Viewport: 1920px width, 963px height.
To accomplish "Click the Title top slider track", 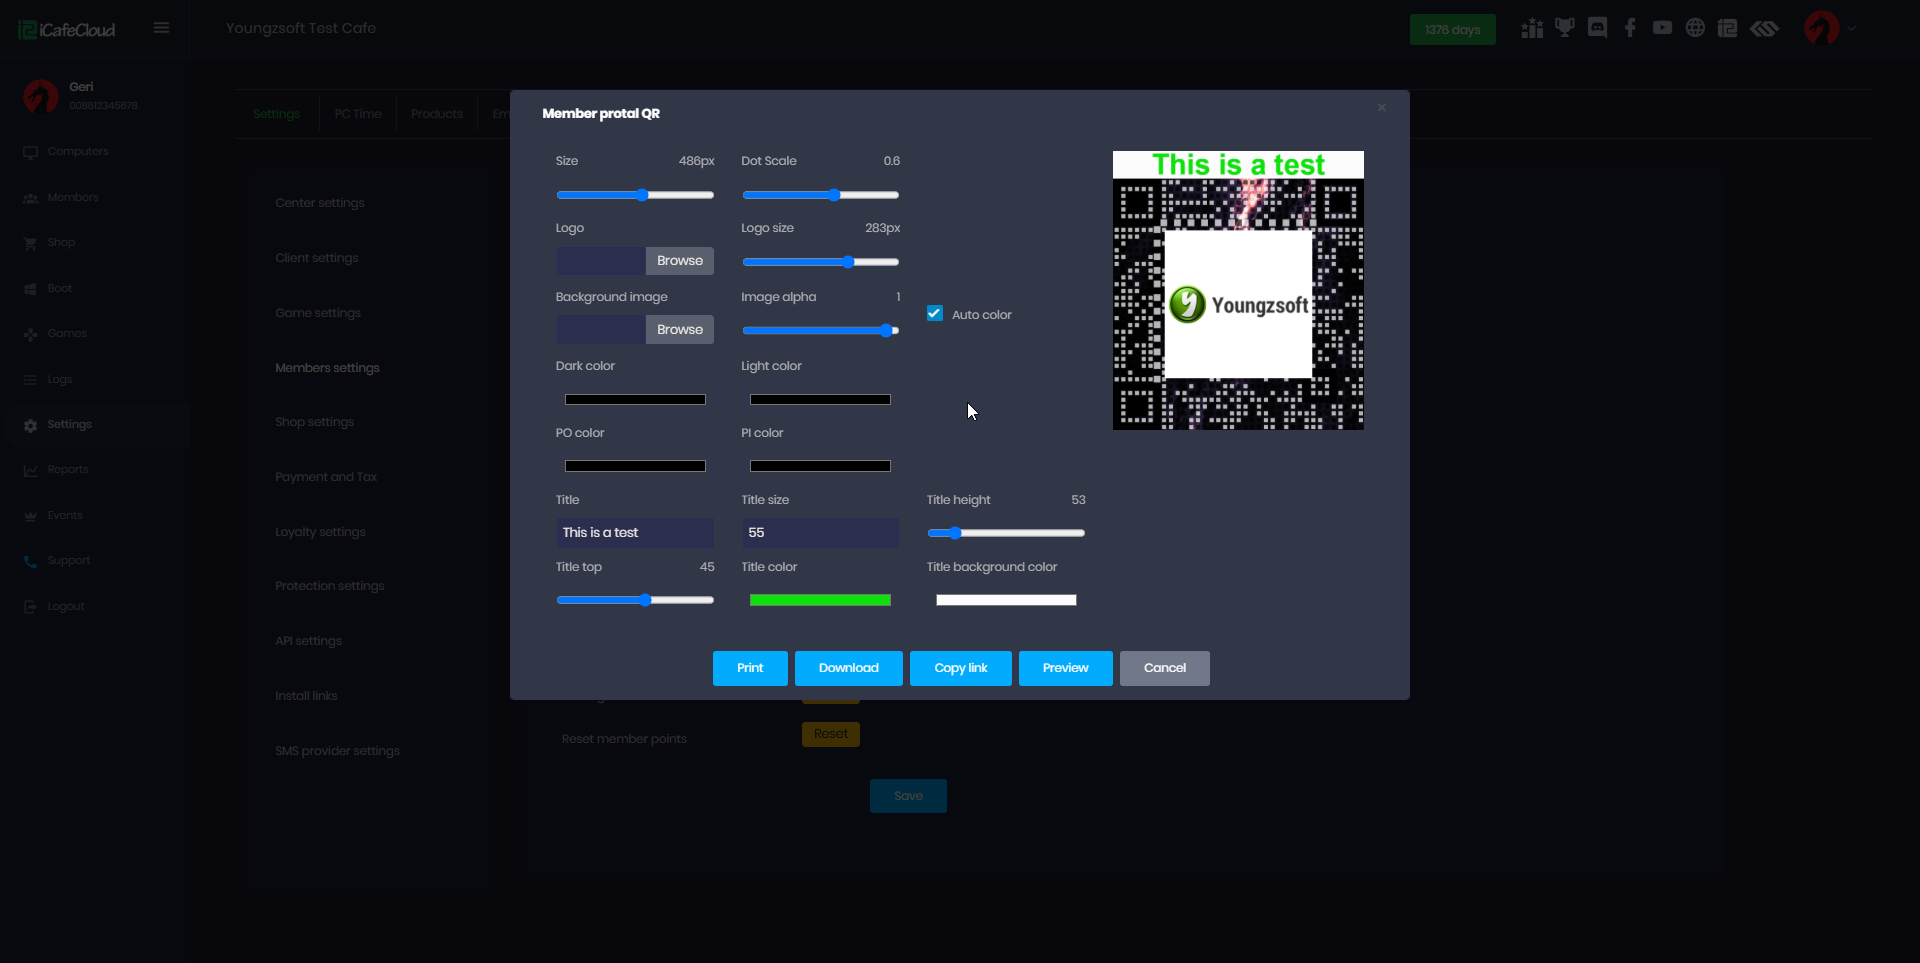I will point(635,600).
